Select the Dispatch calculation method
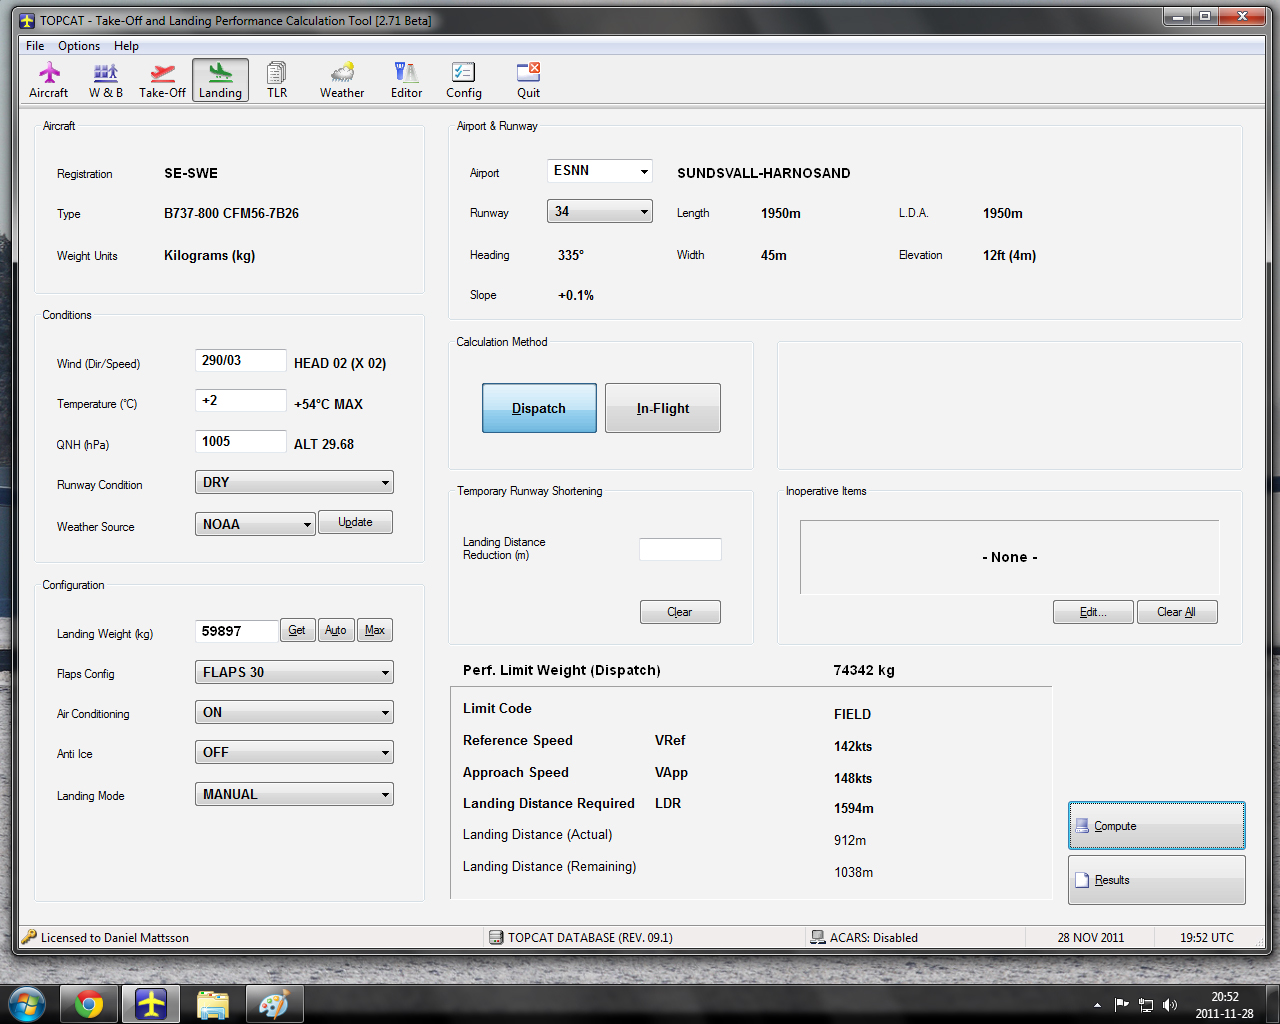1280x1024 pixels. click(539, 408)
